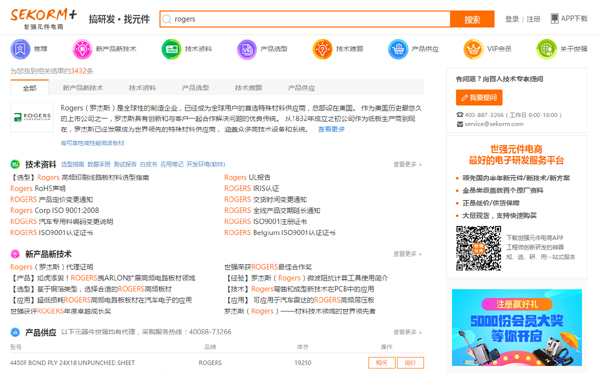
Task: Open Rogers UL报告 link
Action: pyautogui.click(x=247, y=177)
